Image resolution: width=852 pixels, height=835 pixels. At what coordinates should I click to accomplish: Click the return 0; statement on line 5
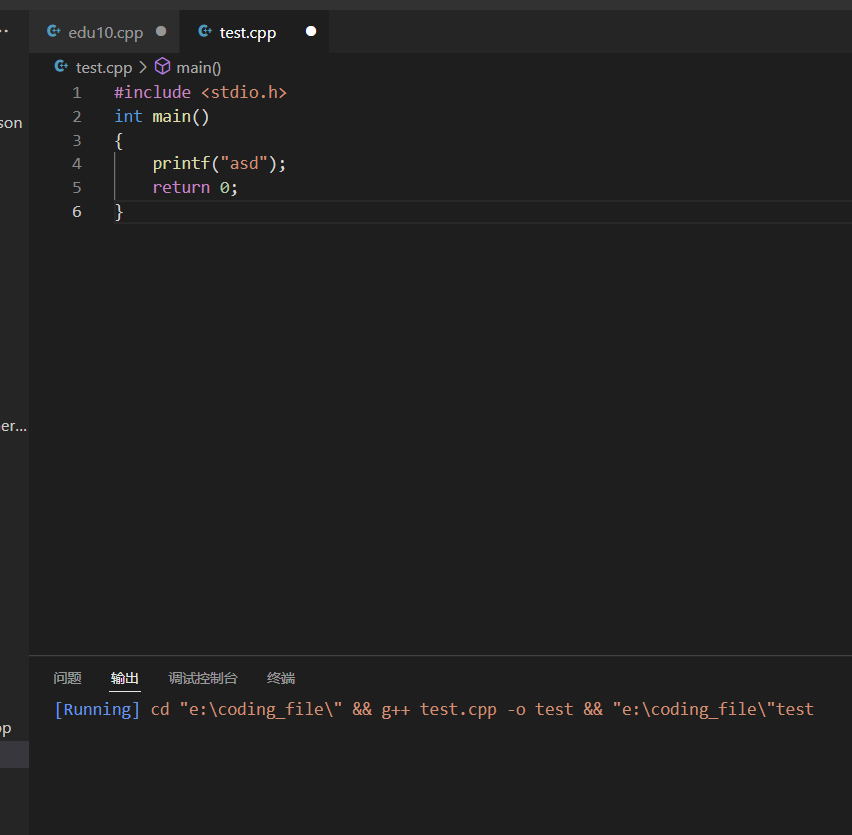195,187
